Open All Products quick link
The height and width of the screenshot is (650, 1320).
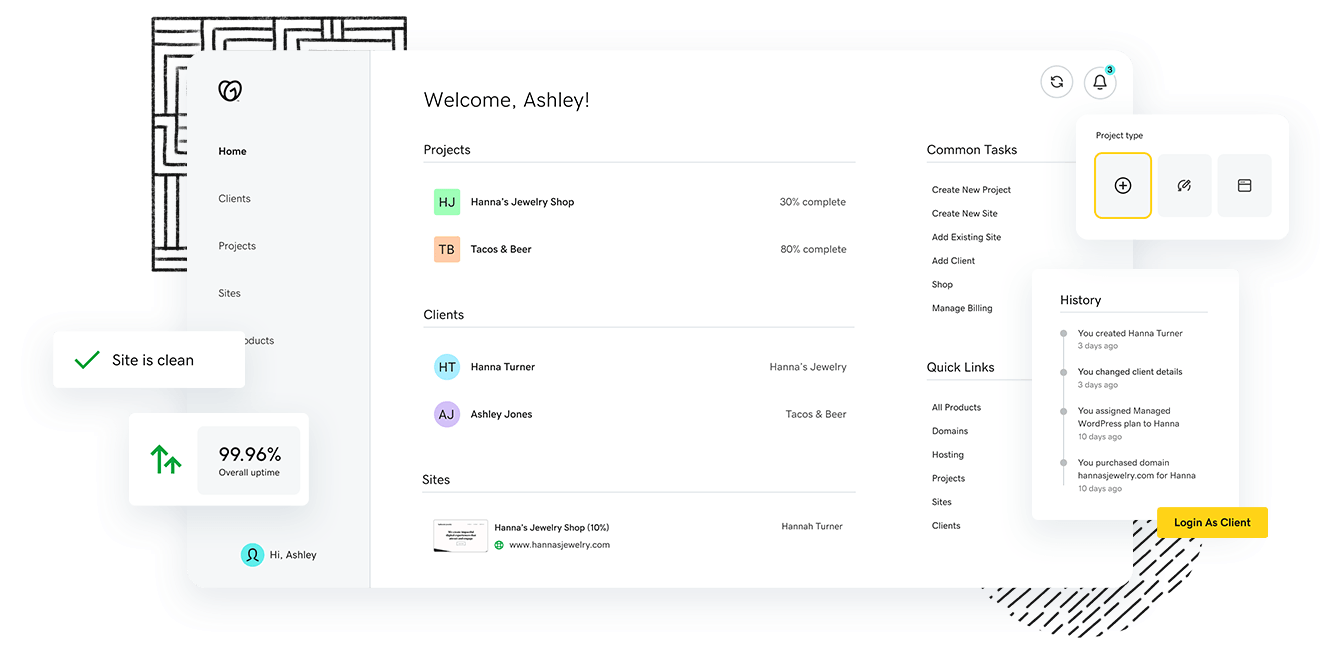click(x=956, y=408)
